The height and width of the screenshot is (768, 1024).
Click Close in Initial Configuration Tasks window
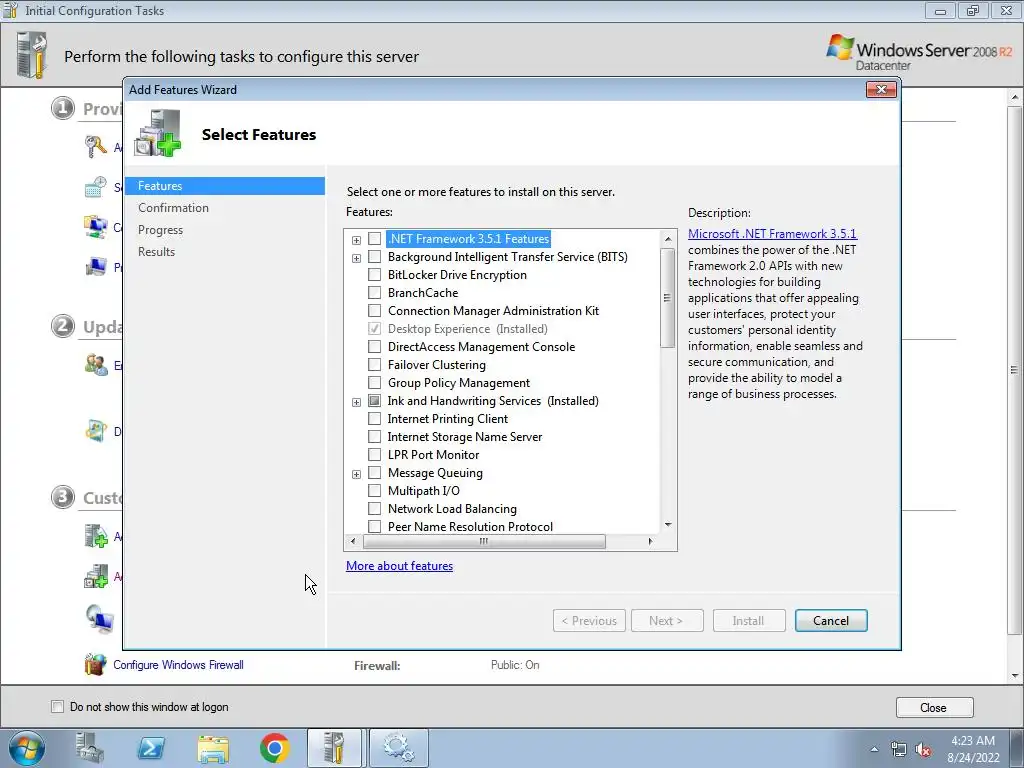[935, 708]
